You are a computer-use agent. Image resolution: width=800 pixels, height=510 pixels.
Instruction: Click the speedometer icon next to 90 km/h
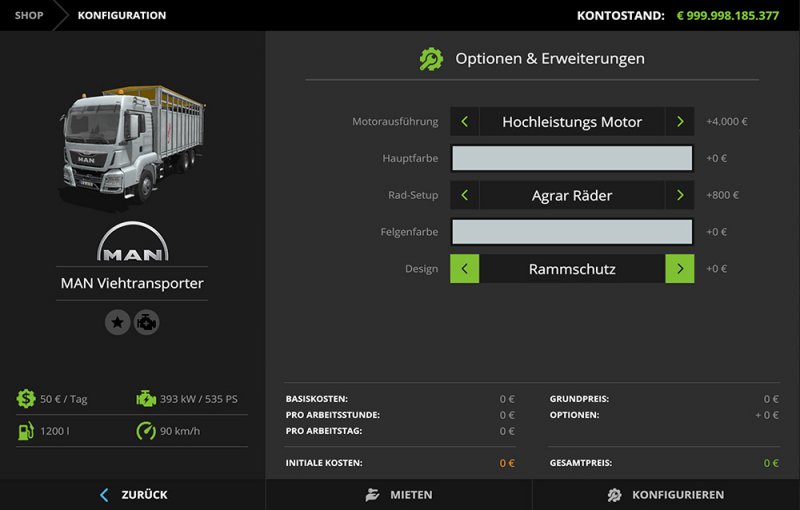click(x=146, y=432)
